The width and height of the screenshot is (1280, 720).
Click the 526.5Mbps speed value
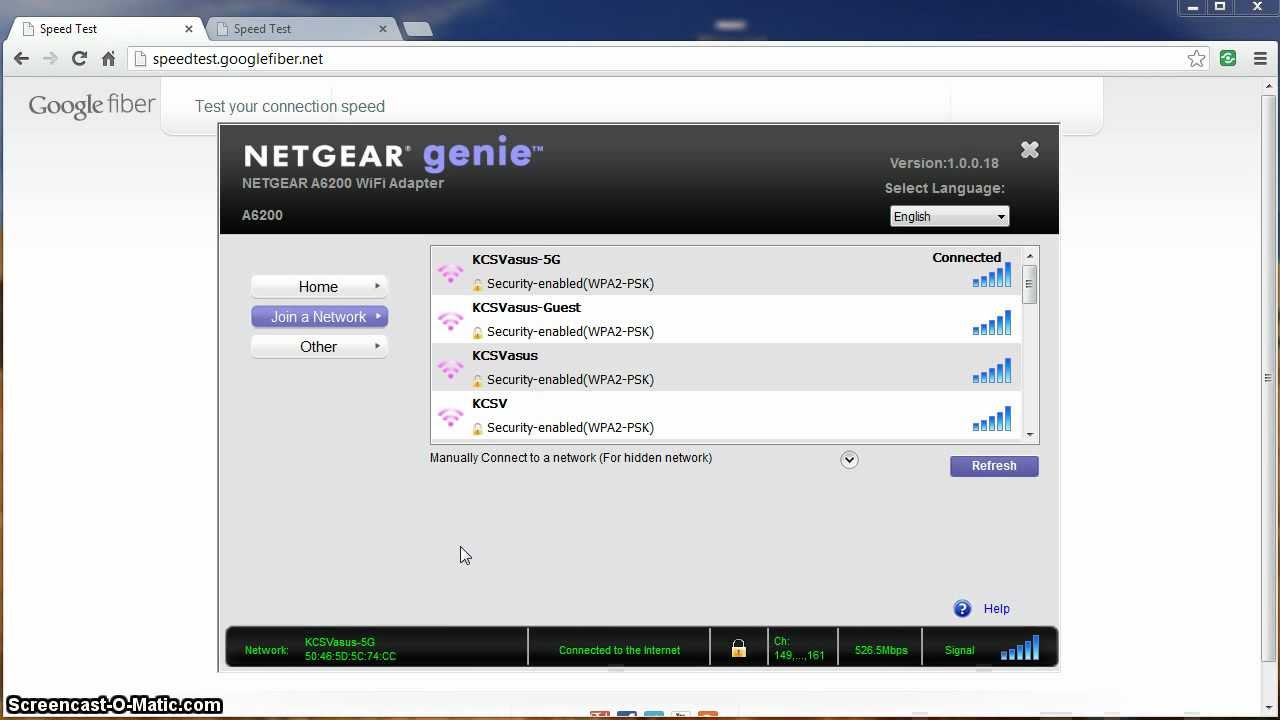tap(881, 650)
